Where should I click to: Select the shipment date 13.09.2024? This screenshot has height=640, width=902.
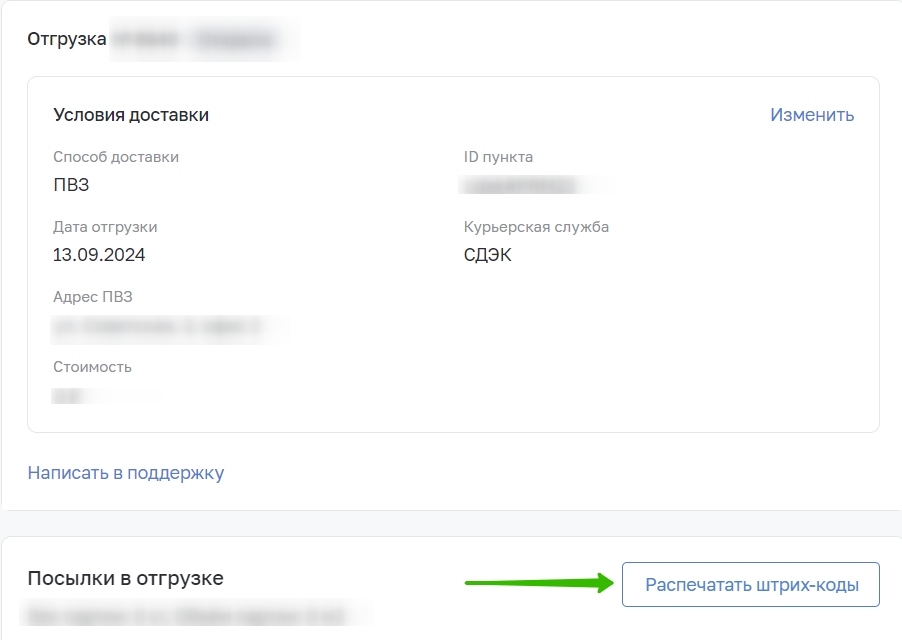click(99, 255)
